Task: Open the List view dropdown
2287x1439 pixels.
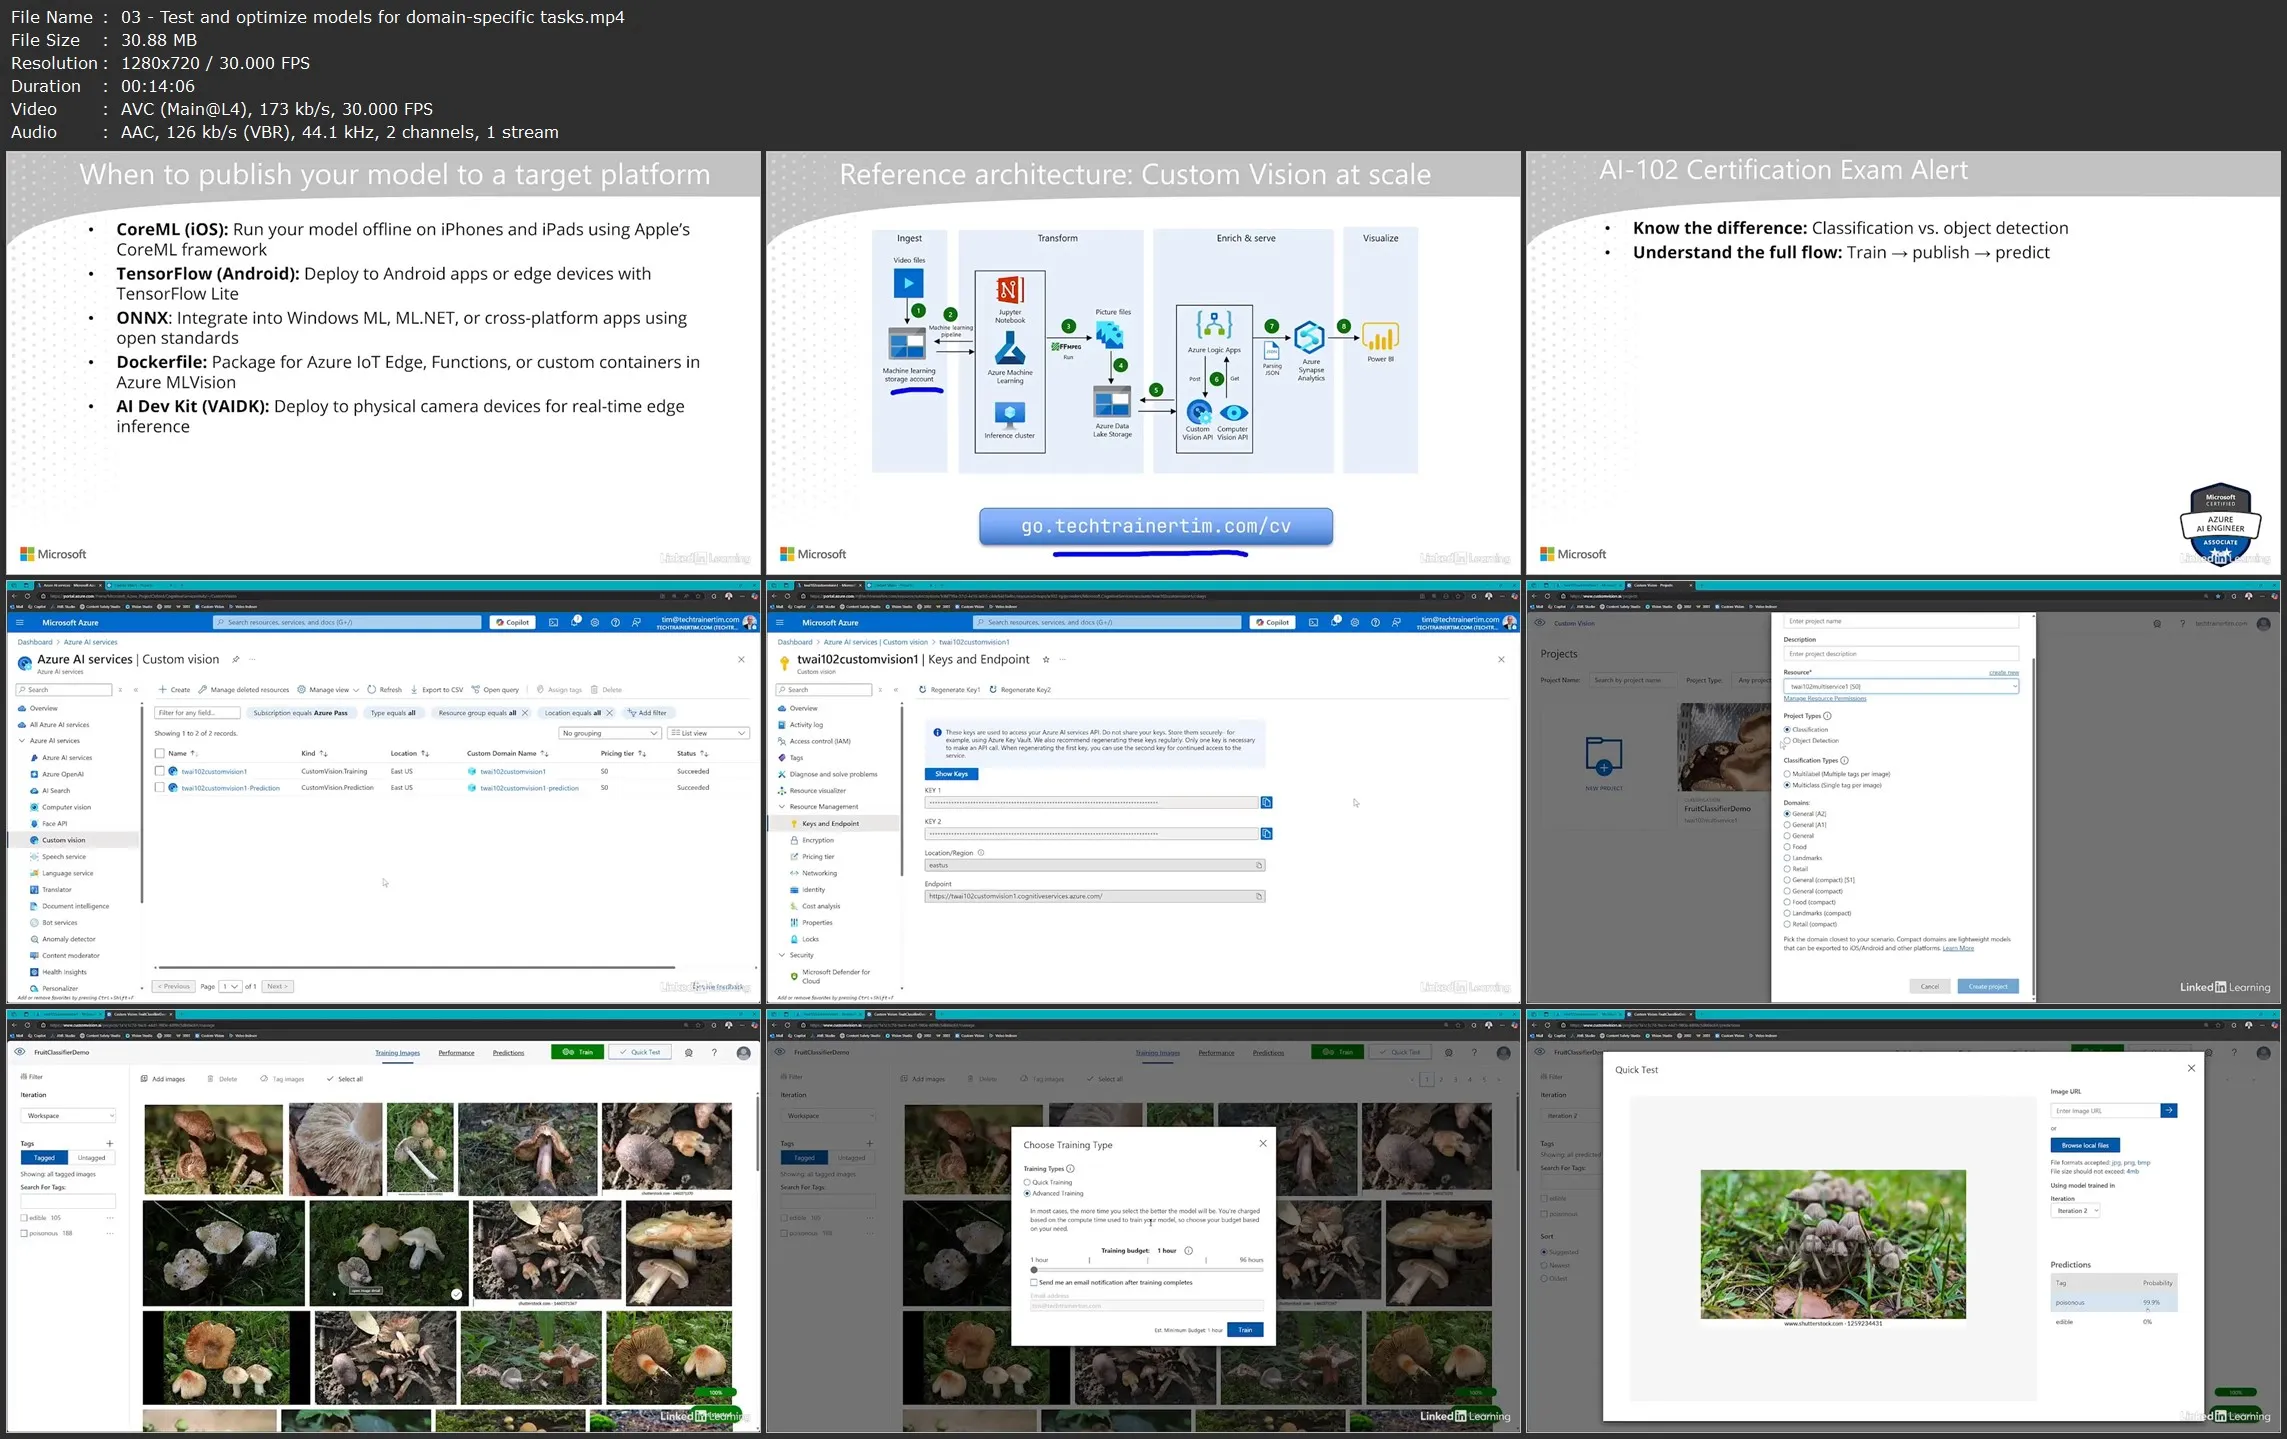Action: [709, 733]
